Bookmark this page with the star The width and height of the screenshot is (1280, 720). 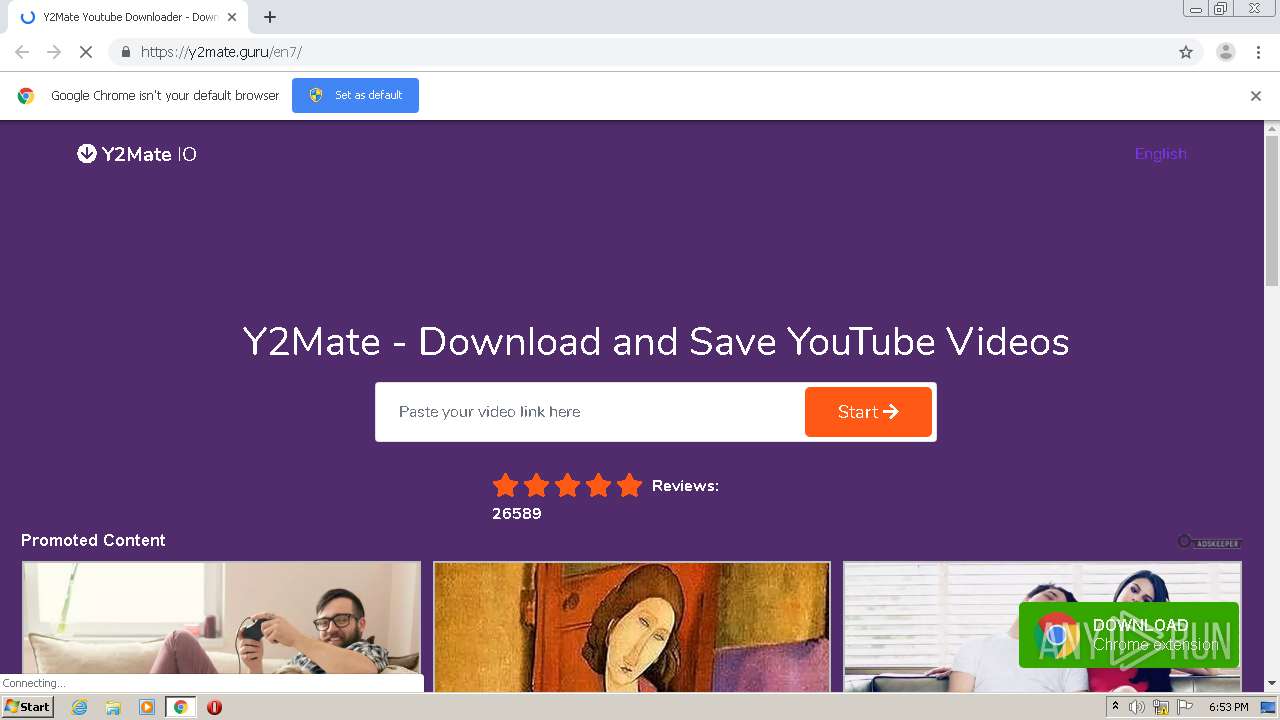click(x=1186, y=52)
